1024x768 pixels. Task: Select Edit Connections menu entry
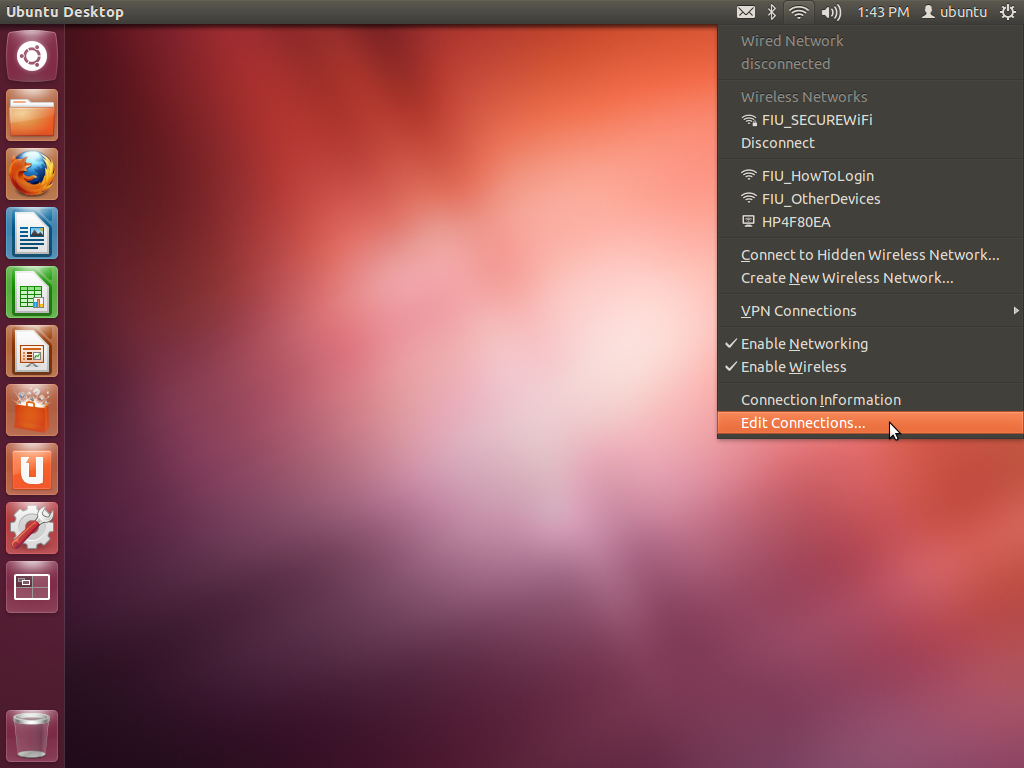pos(803,423)
